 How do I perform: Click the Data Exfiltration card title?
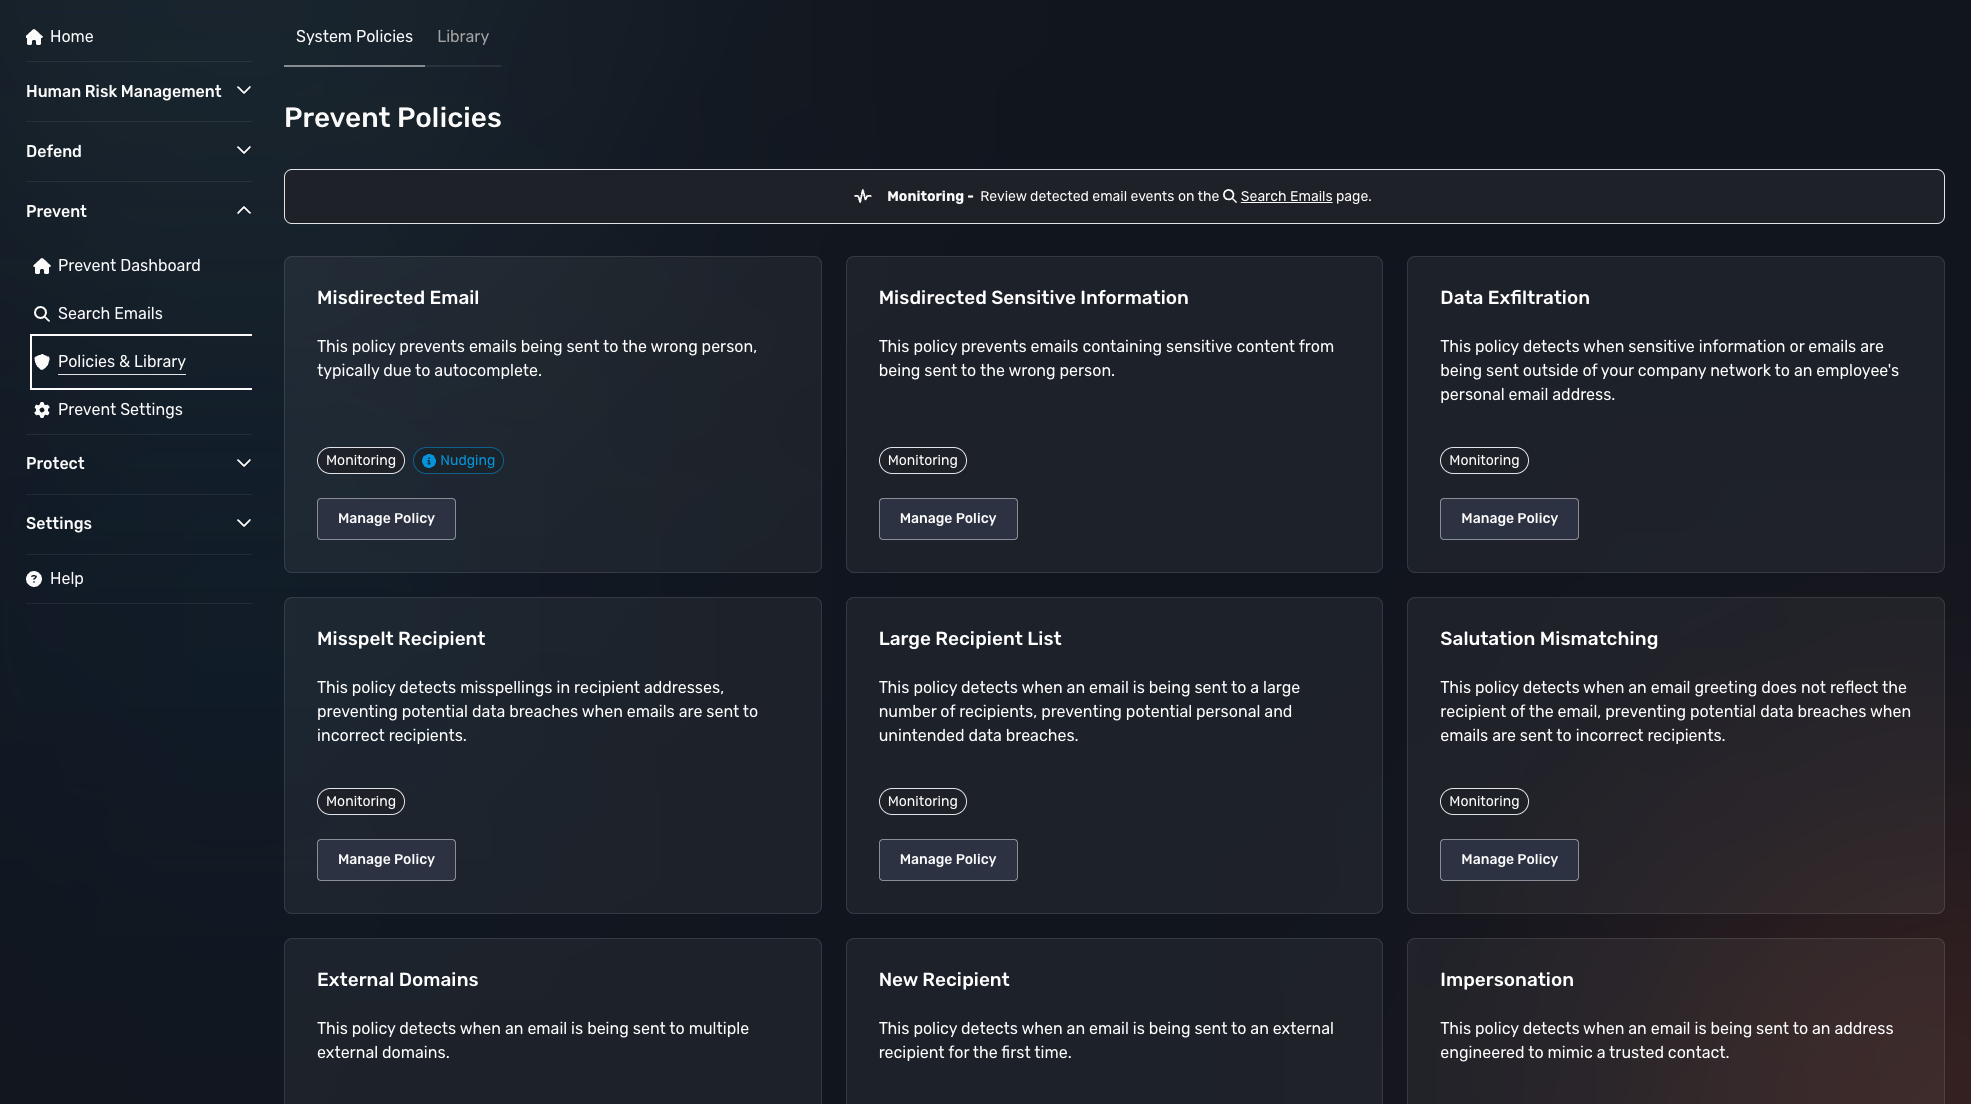pyautogui.click(x=1514, y=298)
